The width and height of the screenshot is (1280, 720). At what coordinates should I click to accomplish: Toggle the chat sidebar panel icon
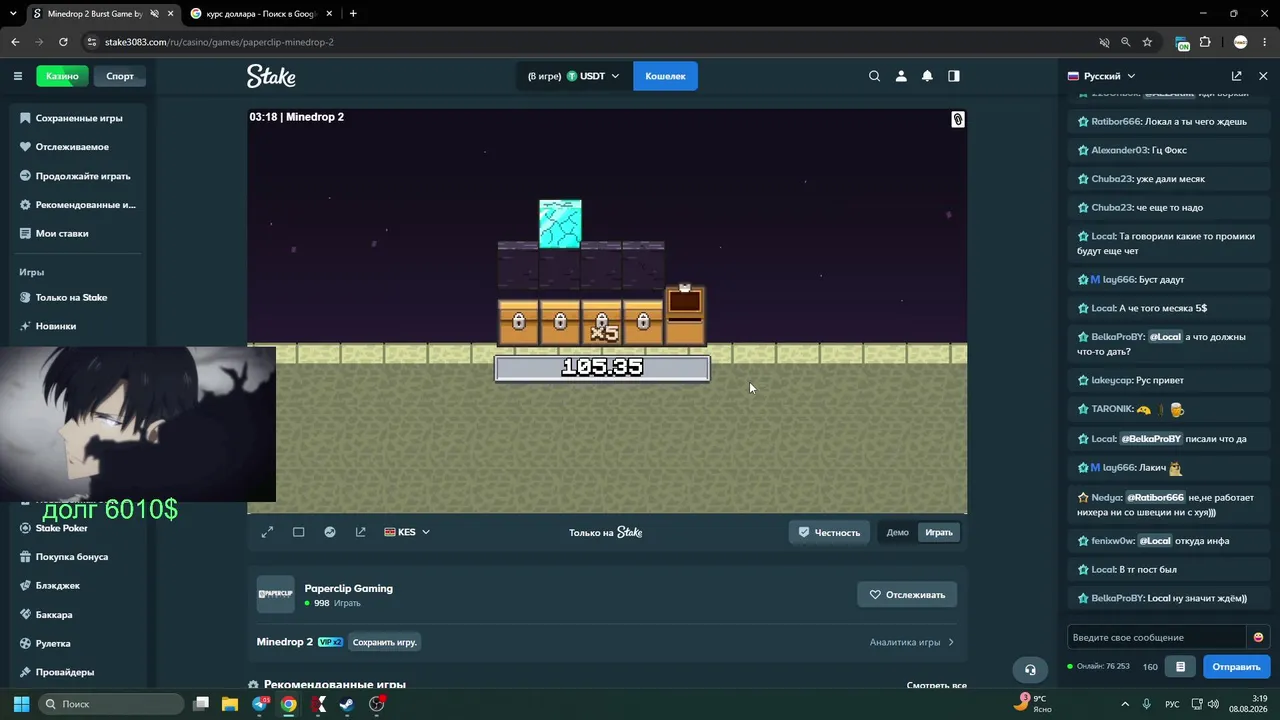(x=954, y=76)
